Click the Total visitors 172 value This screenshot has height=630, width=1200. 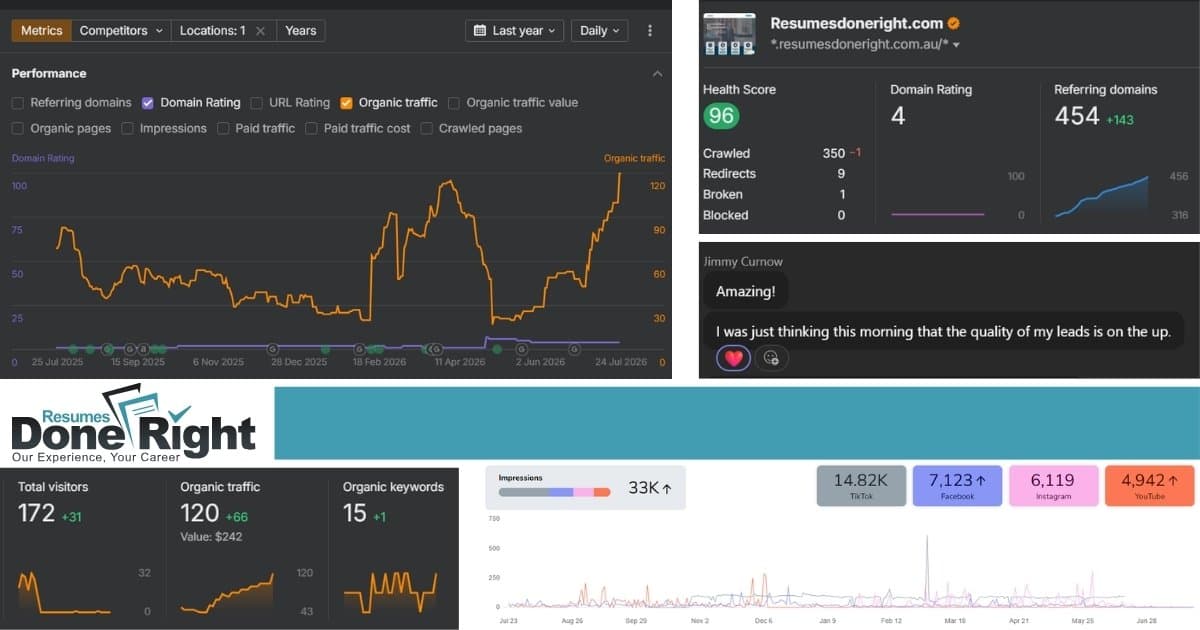(x=37, y=513)
